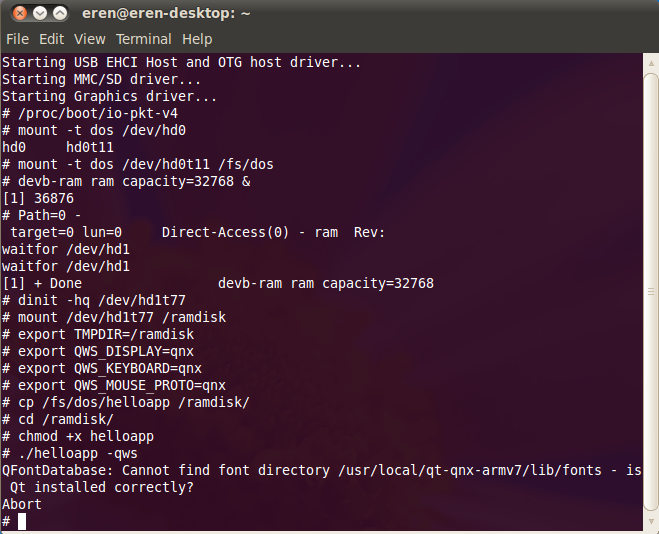Close the terminal window

pyautogui.click(x=16, y=14)
